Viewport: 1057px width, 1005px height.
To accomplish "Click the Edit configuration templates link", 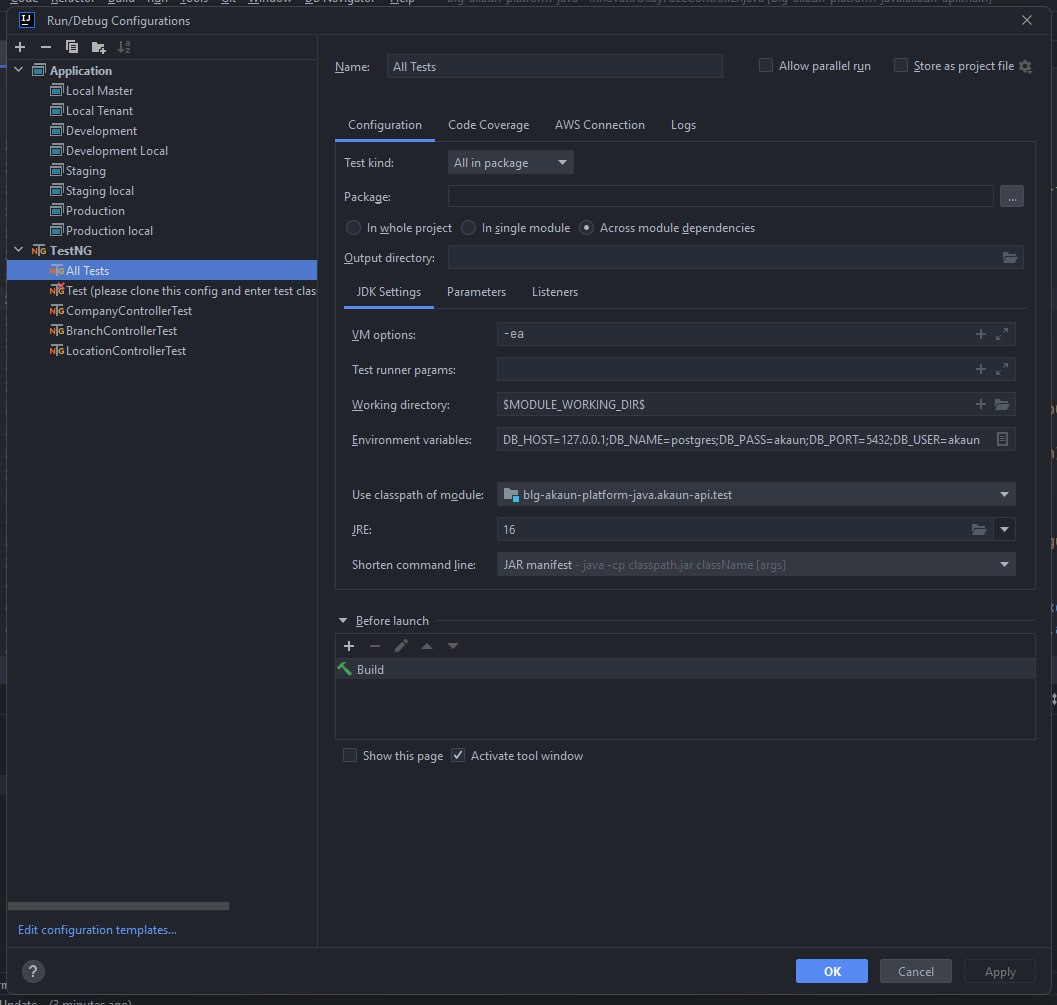I will pyautogui.click(x=97, y=930).
